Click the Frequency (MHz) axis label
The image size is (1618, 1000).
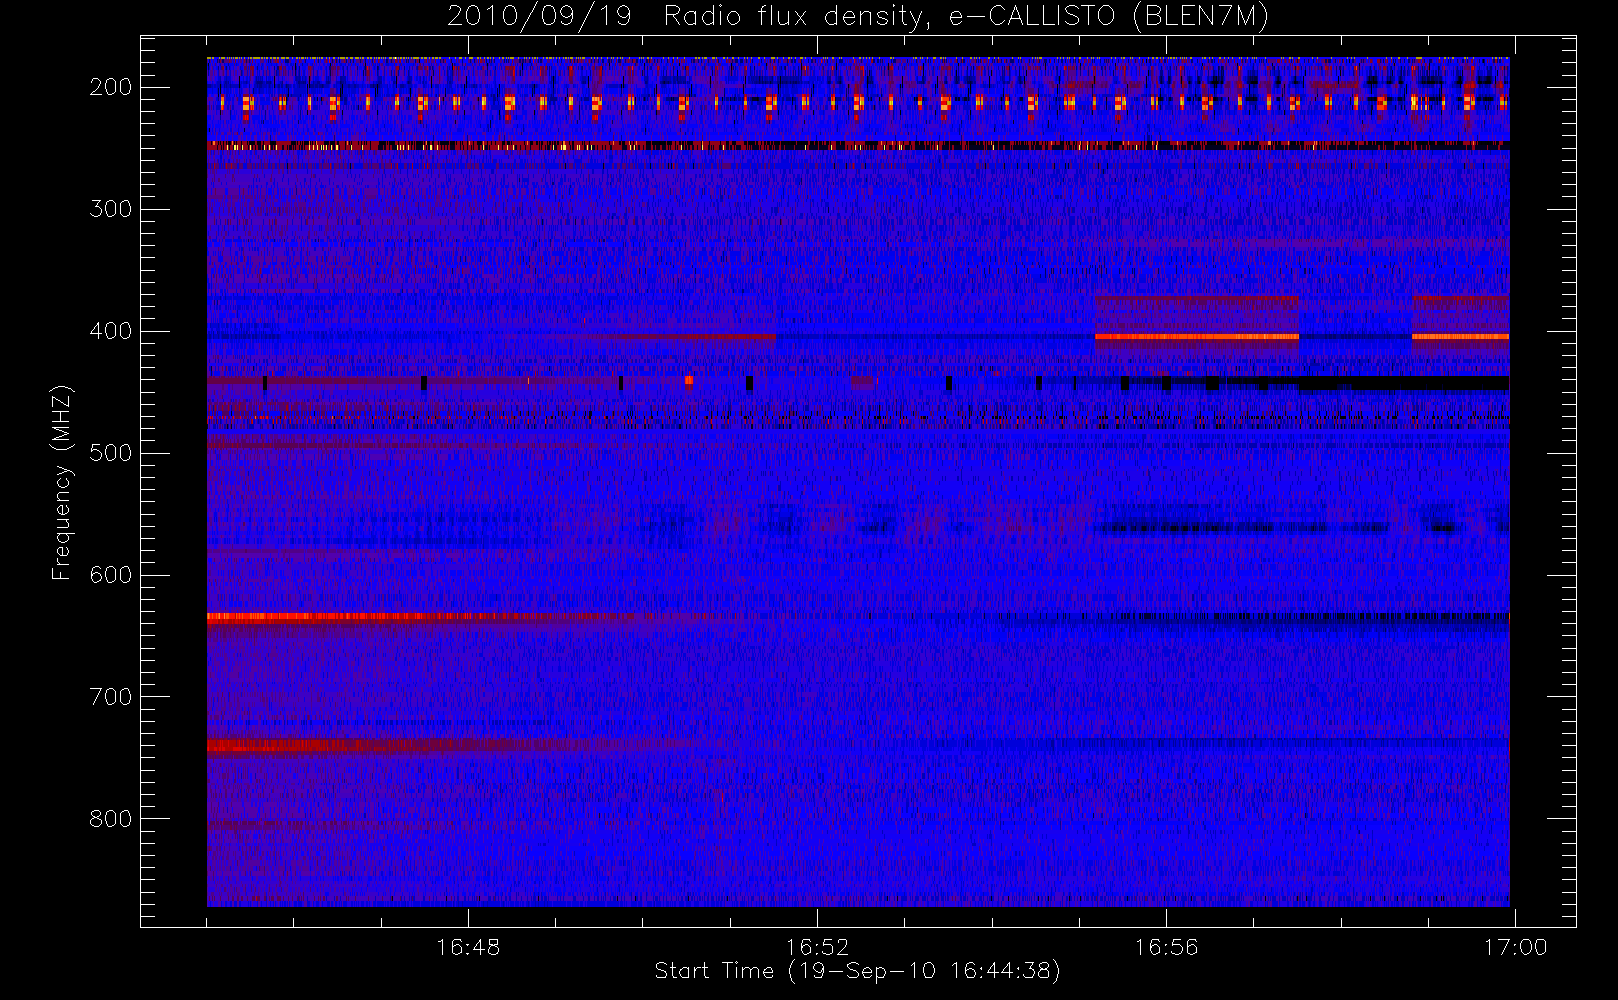click(62, 483)
